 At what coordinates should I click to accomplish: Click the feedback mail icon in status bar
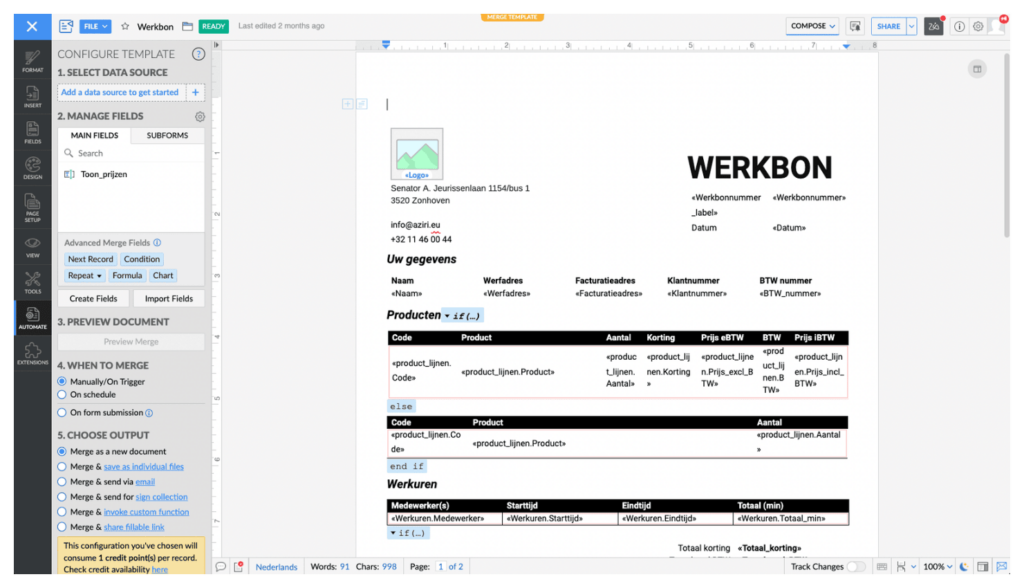coord(1002,566)
